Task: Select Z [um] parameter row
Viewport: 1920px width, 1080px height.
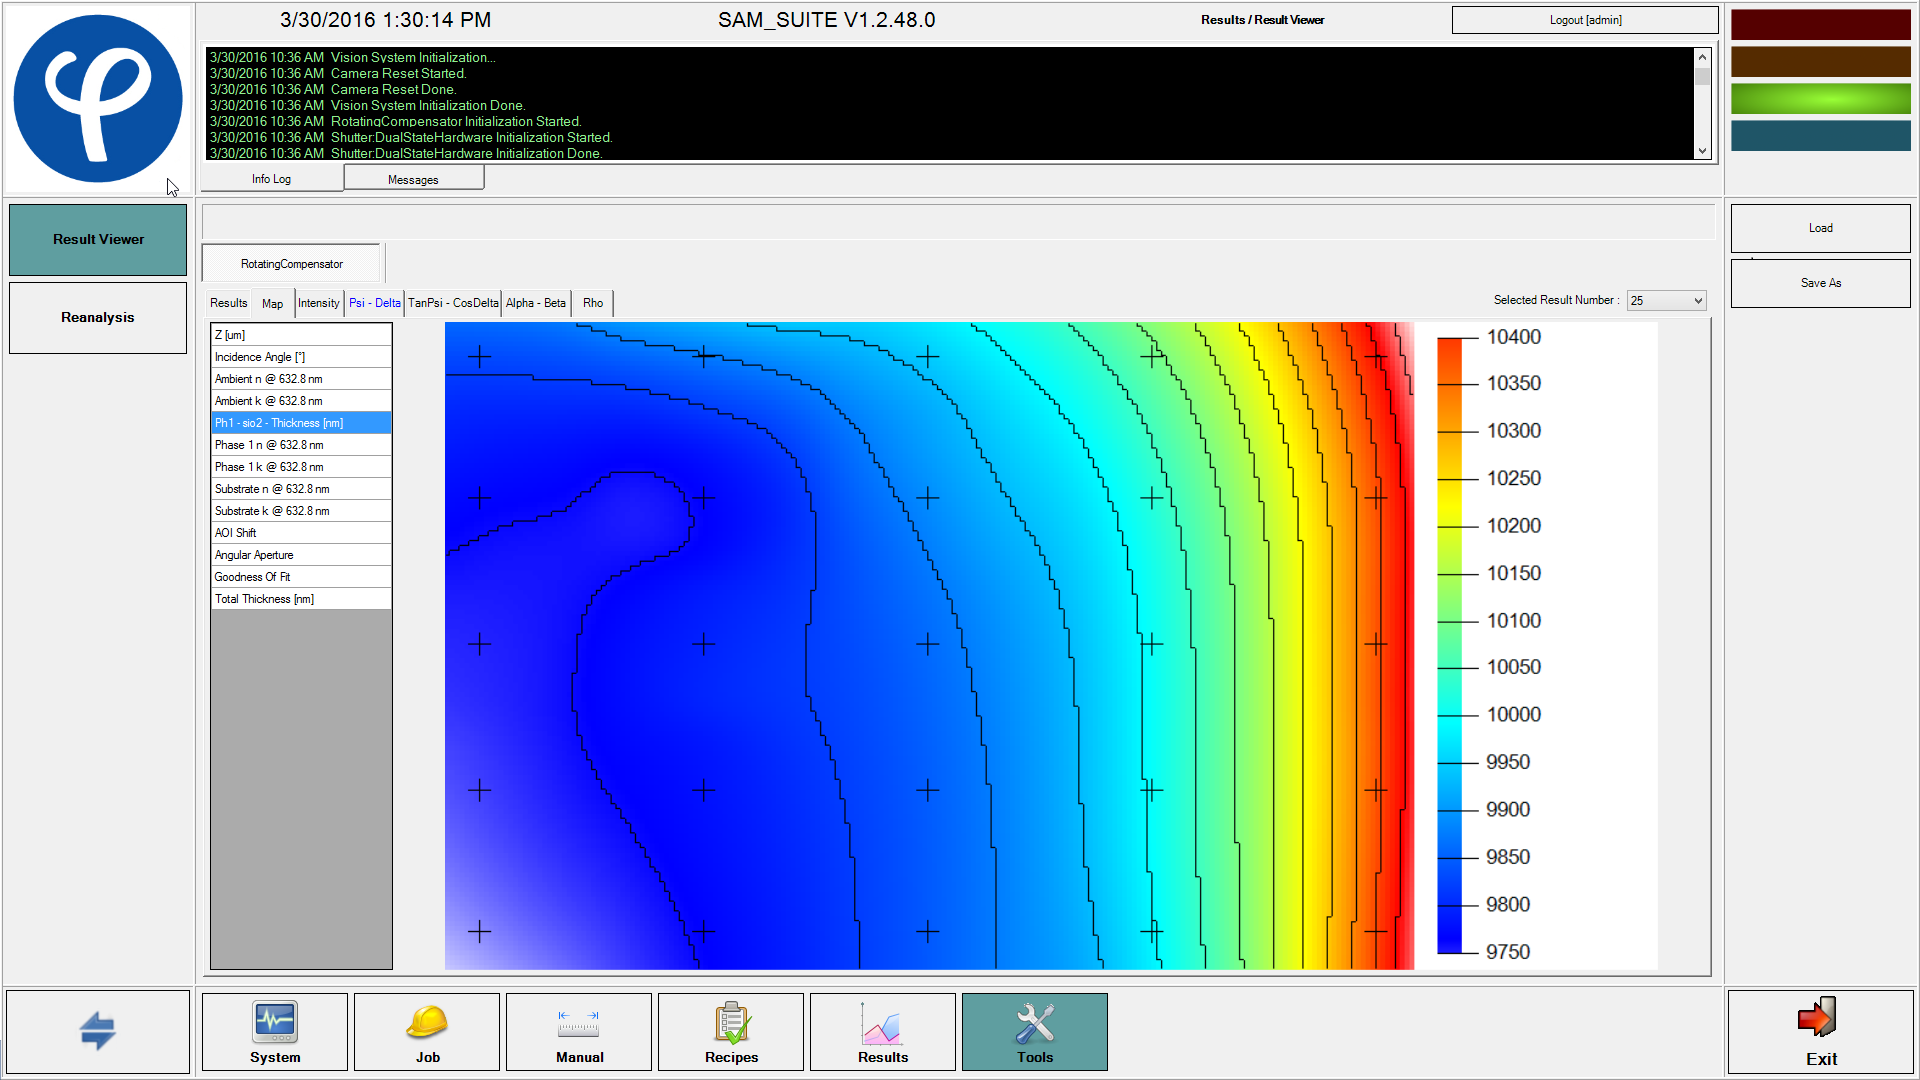Action: (301, 335)
